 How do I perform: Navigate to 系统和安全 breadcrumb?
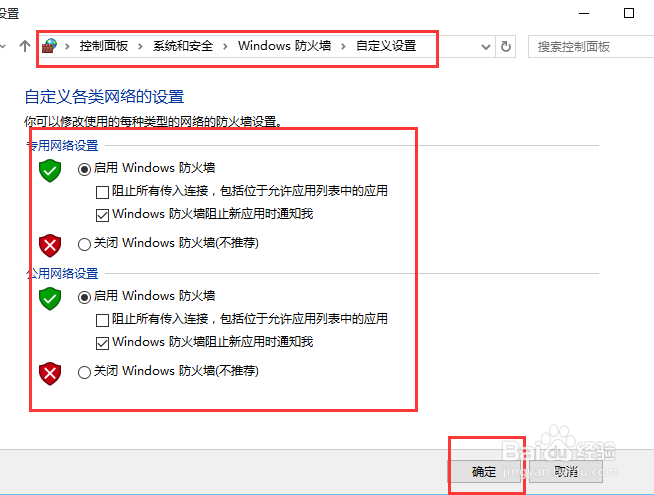tap(183, 46)
